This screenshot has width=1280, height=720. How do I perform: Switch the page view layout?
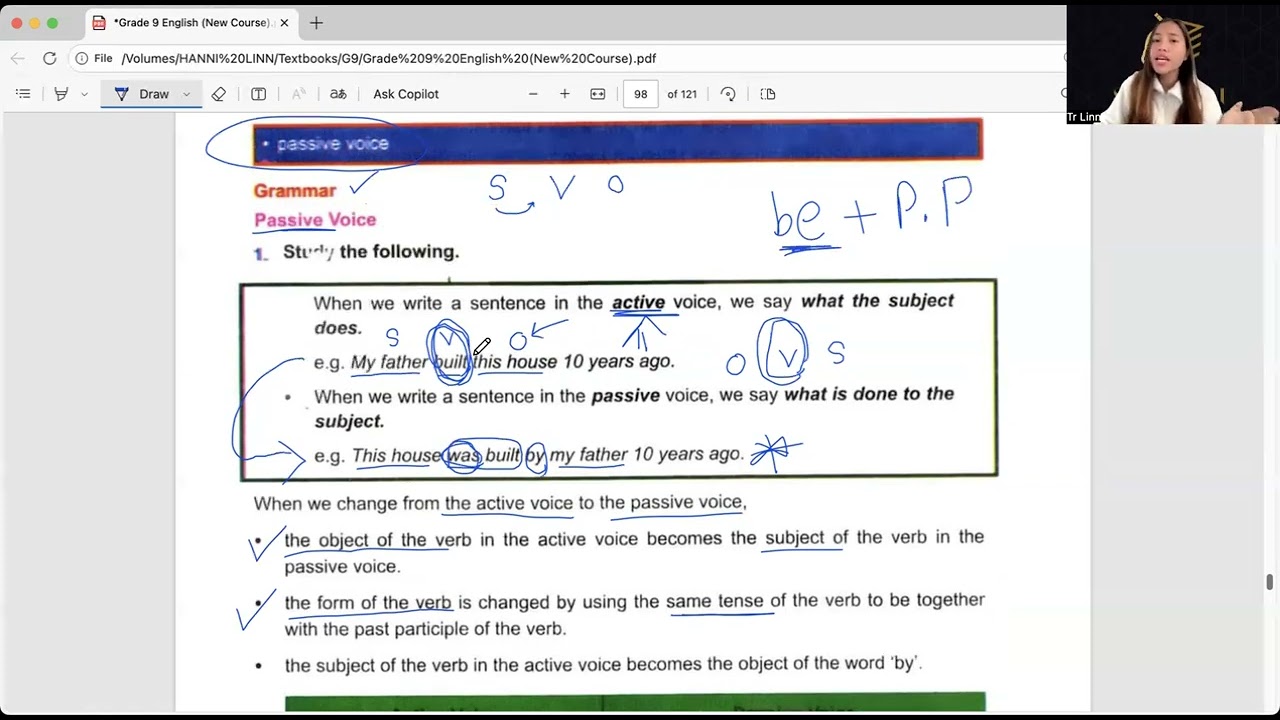[768, 94]
